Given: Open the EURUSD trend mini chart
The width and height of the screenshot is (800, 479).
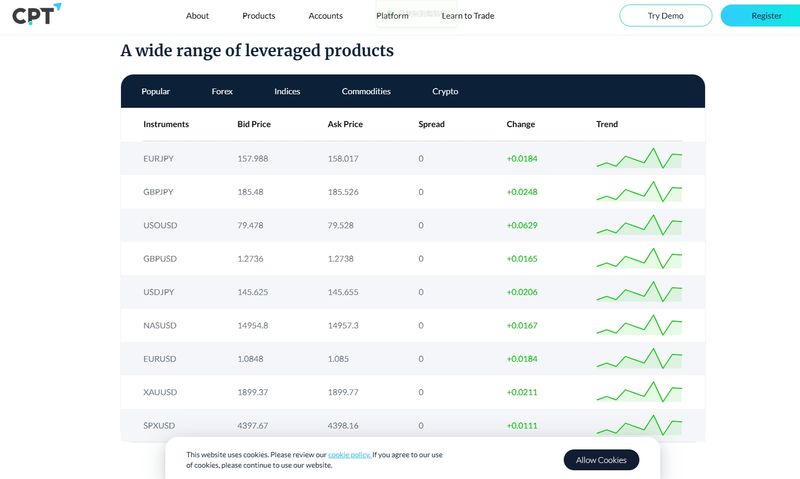Looking at the screenshot, I should [x=639, y=359].
